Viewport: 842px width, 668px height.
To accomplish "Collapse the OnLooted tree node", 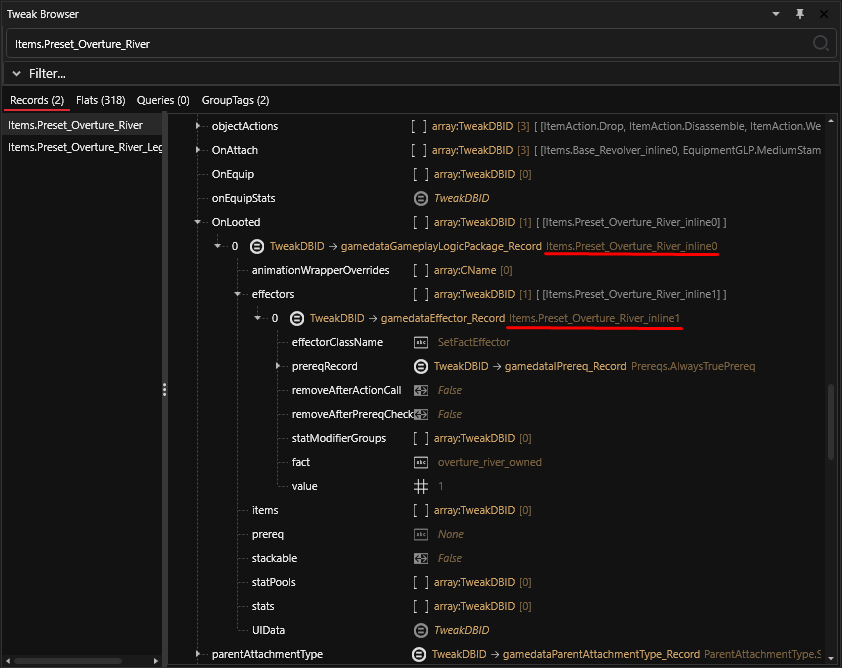I will point(198,222).
